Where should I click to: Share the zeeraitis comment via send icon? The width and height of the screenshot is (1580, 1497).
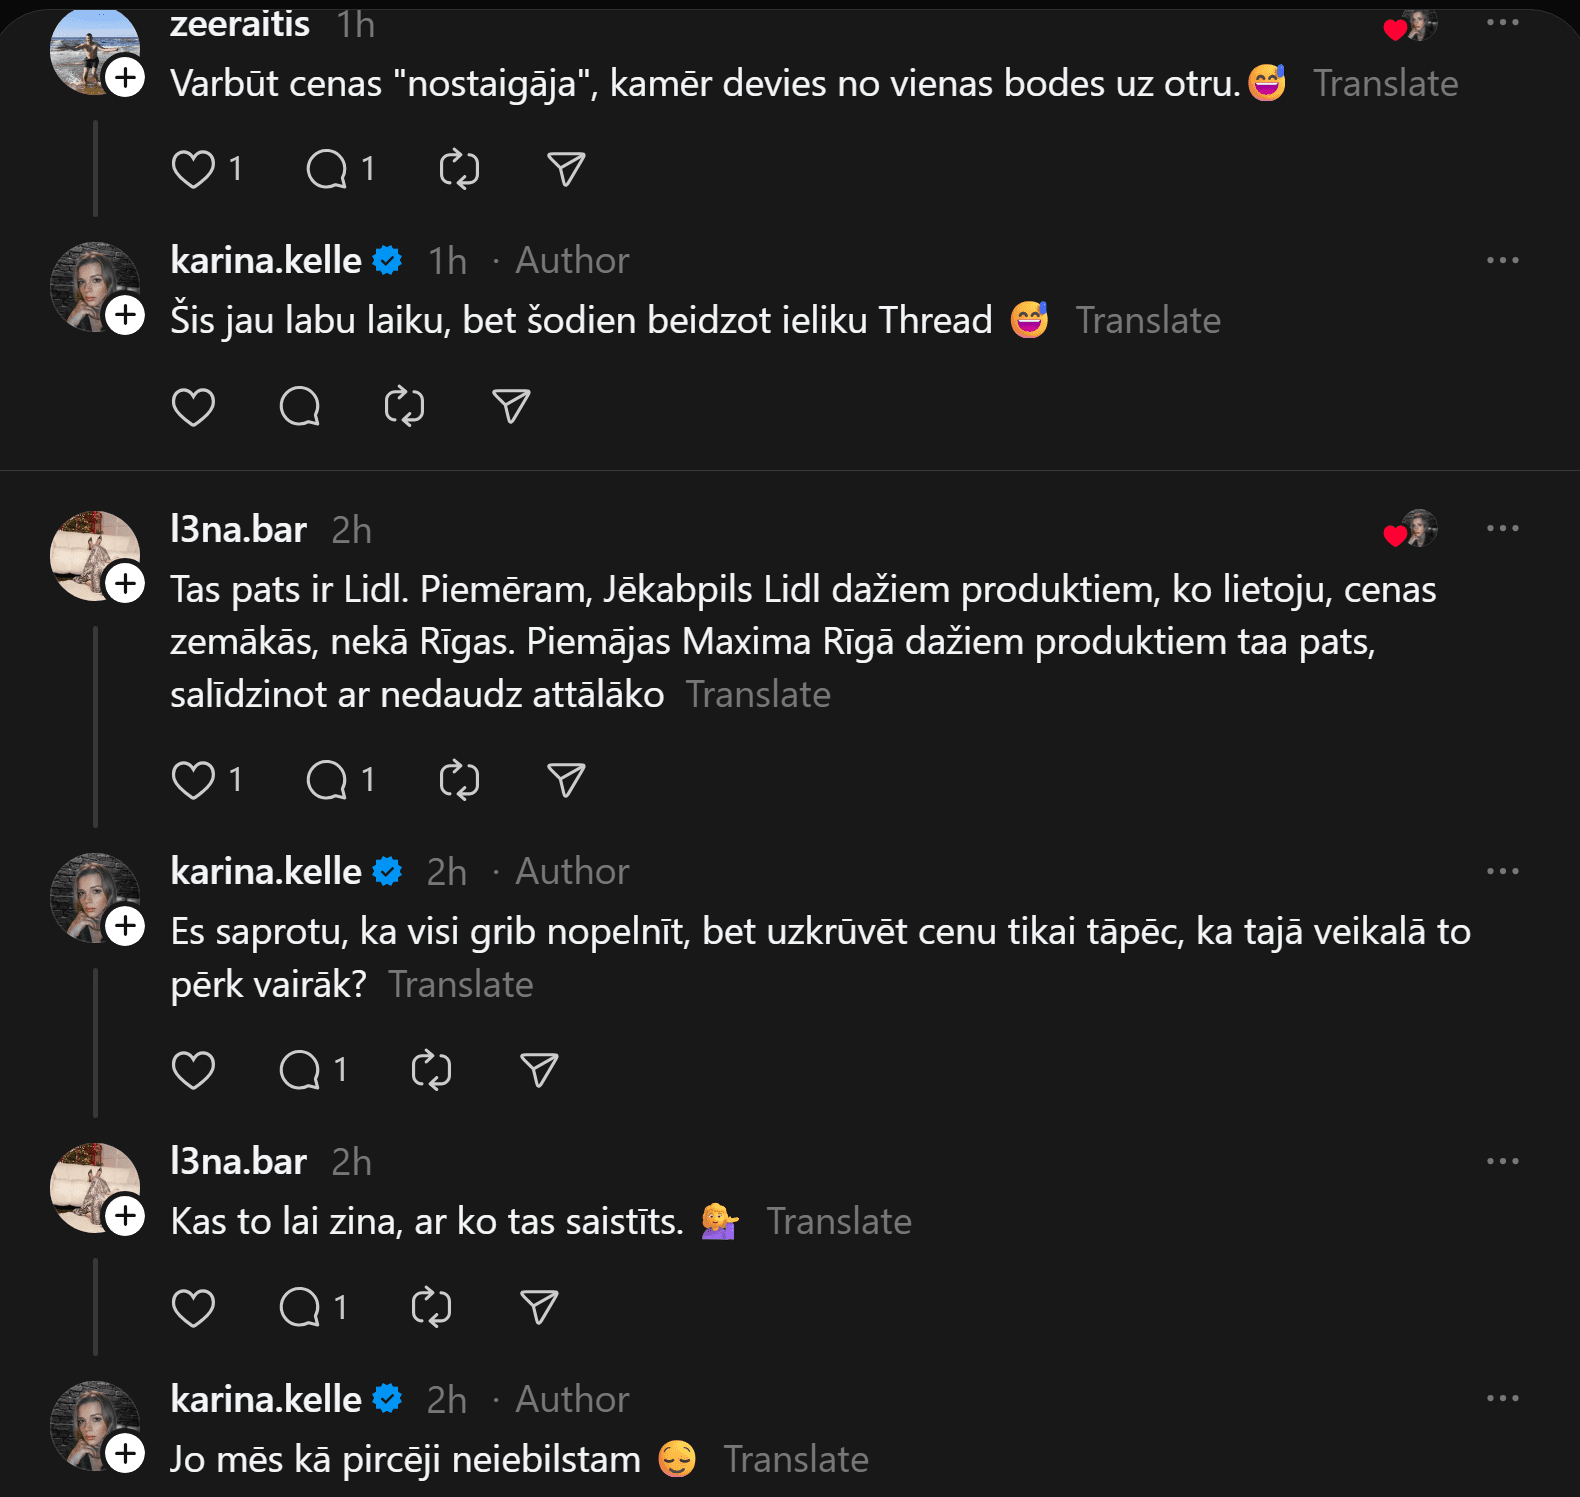(x=566, y=169)
